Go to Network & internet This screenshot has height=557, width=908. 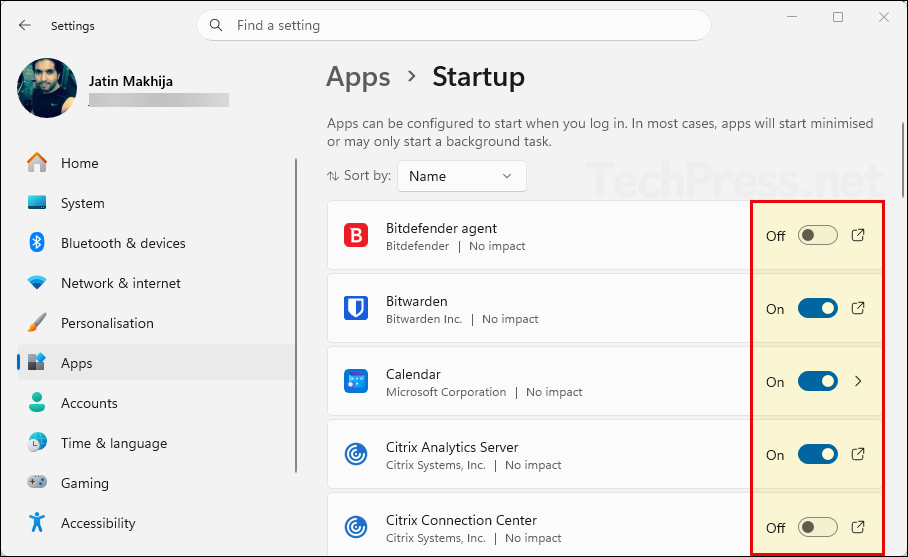[x=156, y=283]
